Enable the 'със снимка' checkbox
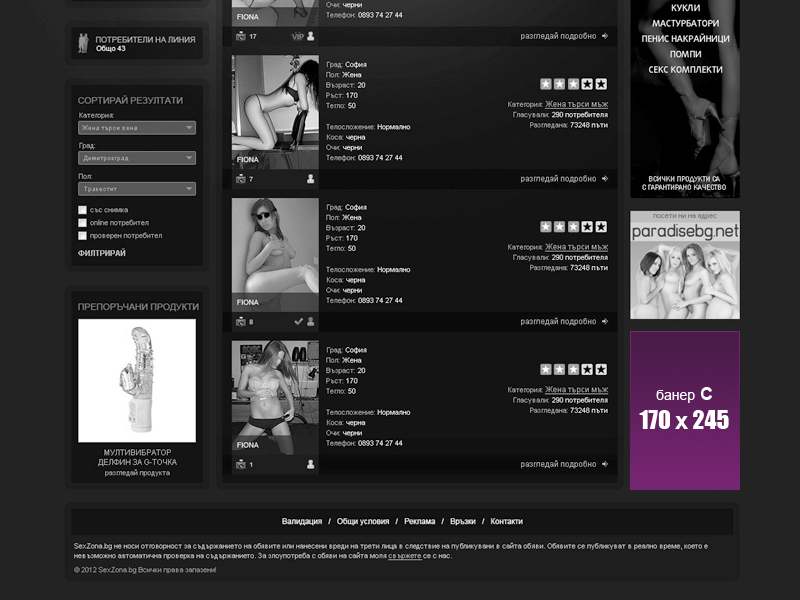The image size is (800, 600). pos(83,210)
